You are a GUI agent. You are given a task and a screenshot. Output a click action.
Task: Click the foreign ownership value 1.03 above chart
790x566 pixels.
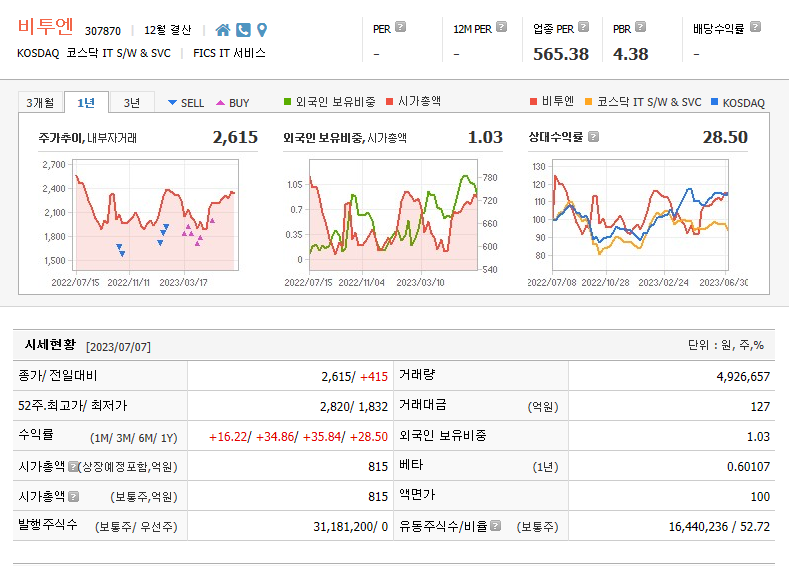tap(485, 137)
